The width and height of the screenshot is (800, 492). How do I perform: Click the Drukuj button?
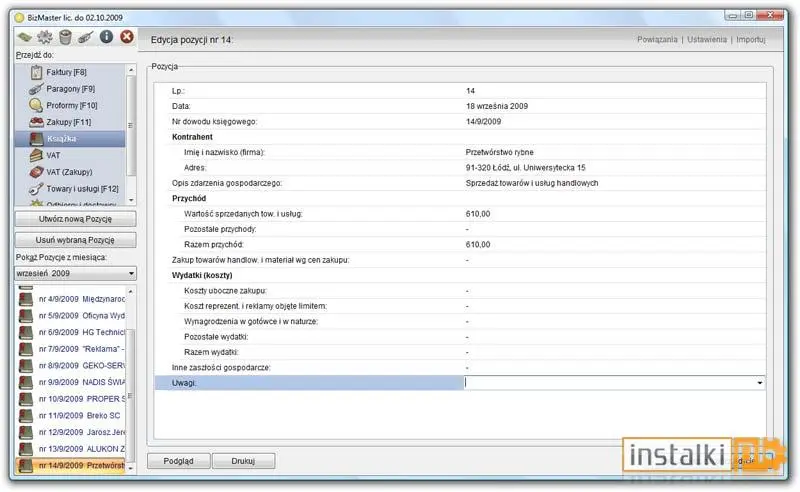coord(243,461)
